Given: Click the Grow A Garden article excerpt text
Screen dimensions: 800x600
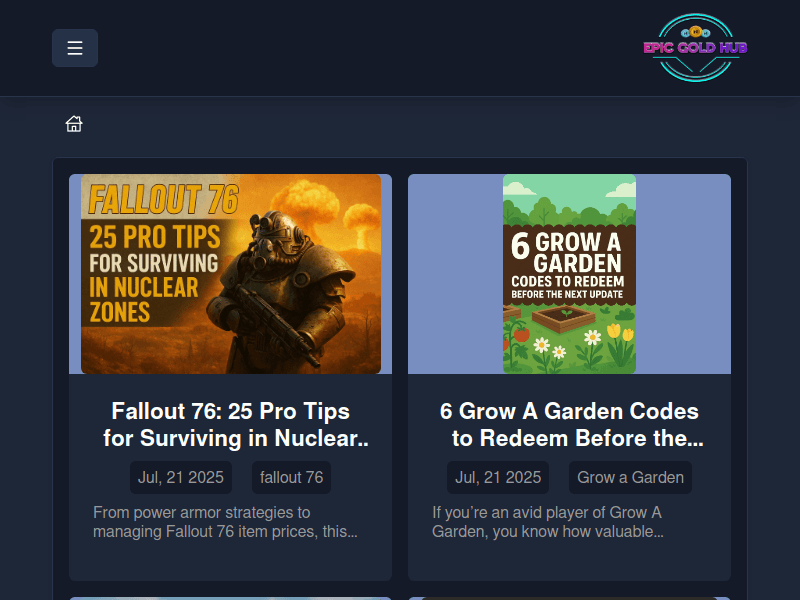Looking at the screenshot, I should coord(548,522).
